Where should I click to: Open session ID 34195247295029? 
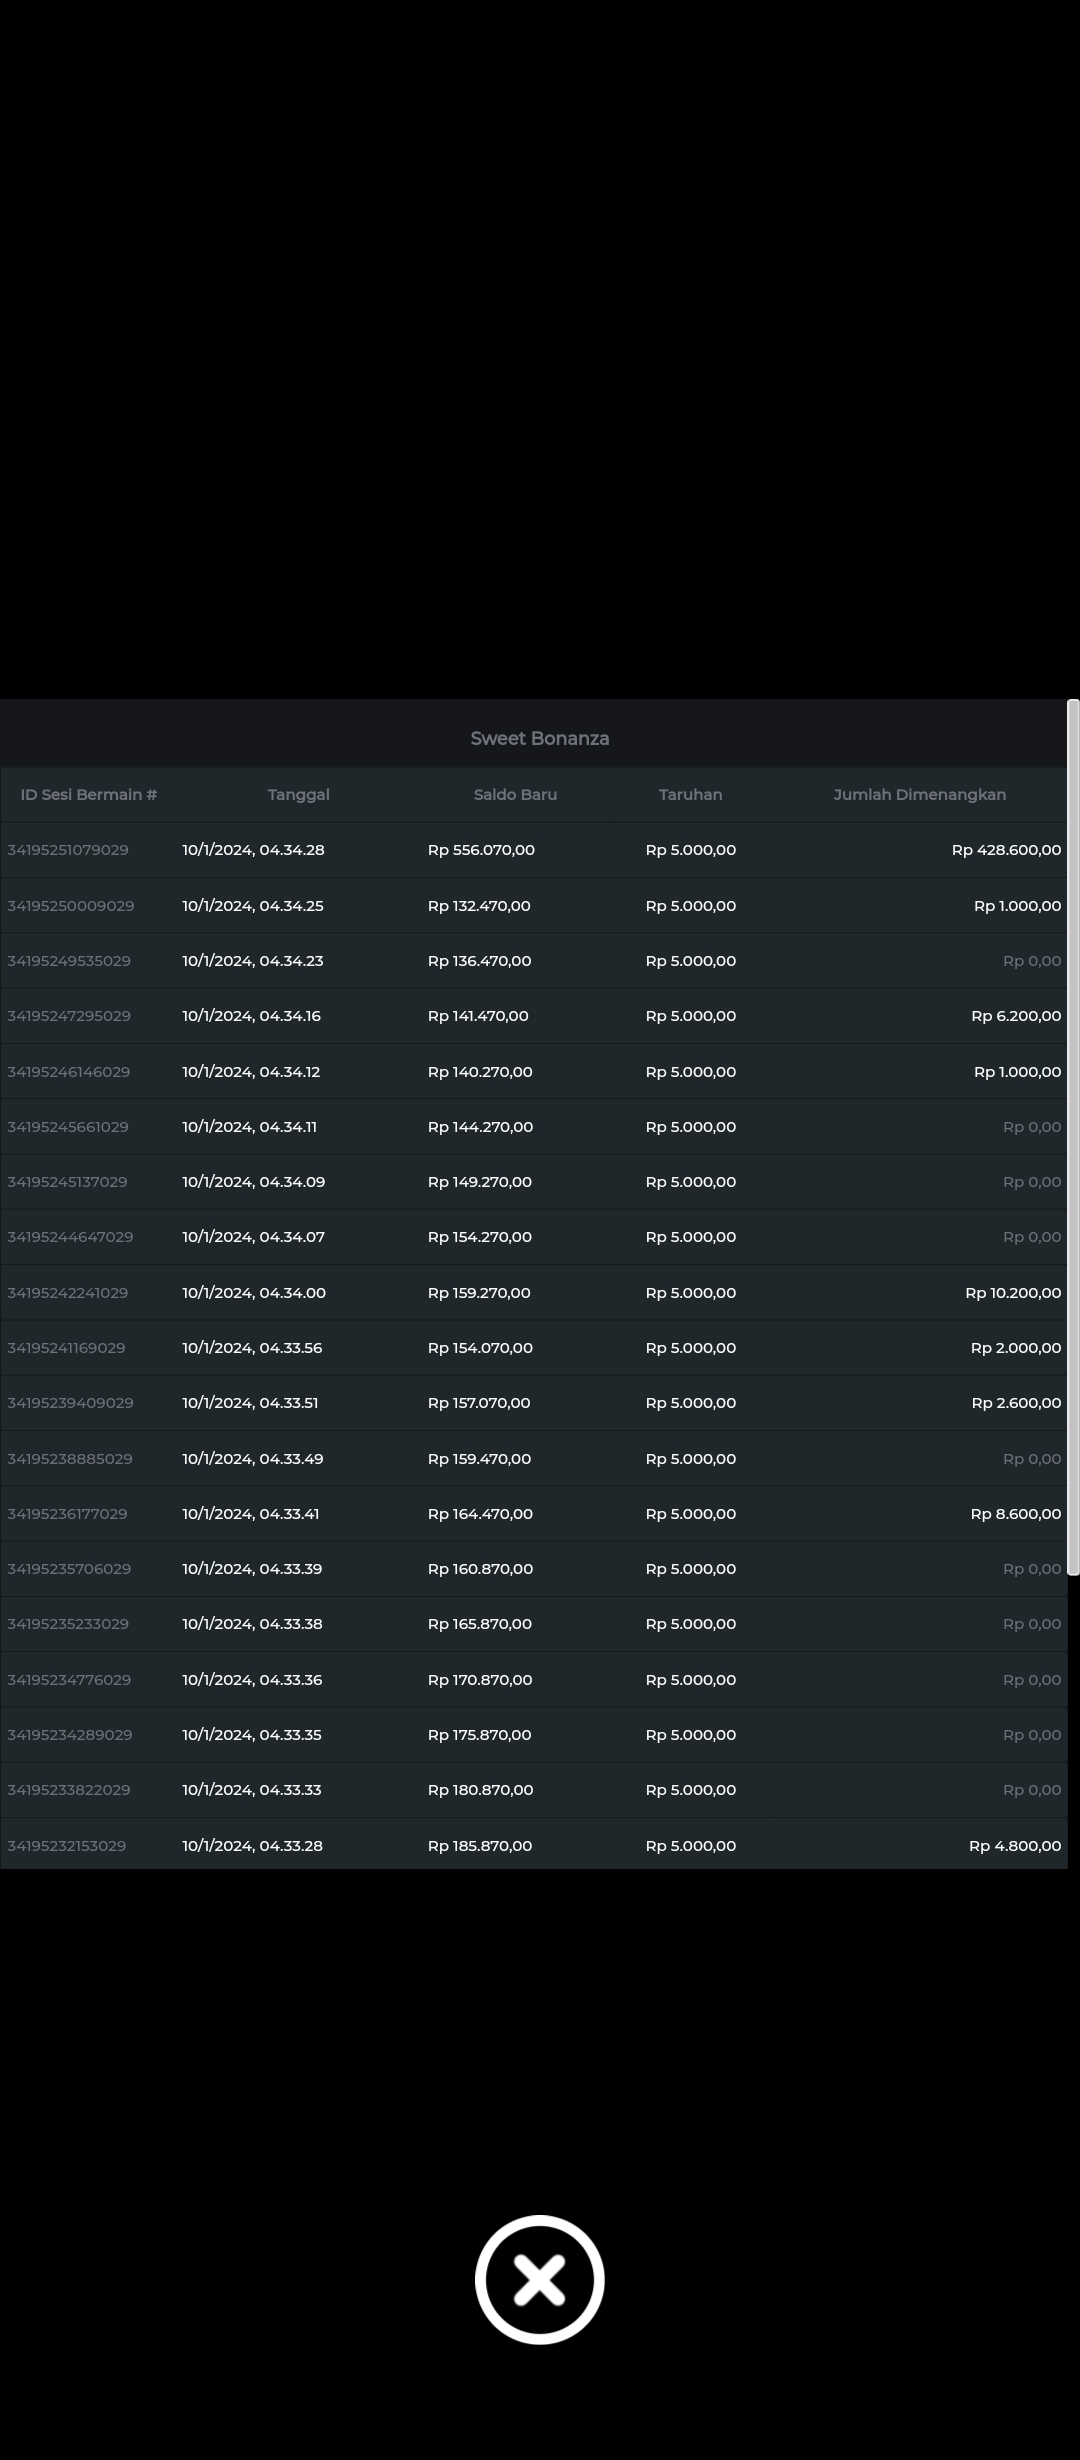(69, 1016)
